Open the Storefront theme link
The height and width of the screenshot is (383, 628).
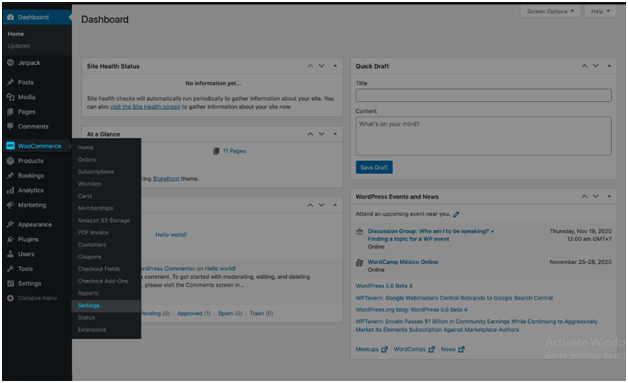click(x=166, y=179)
